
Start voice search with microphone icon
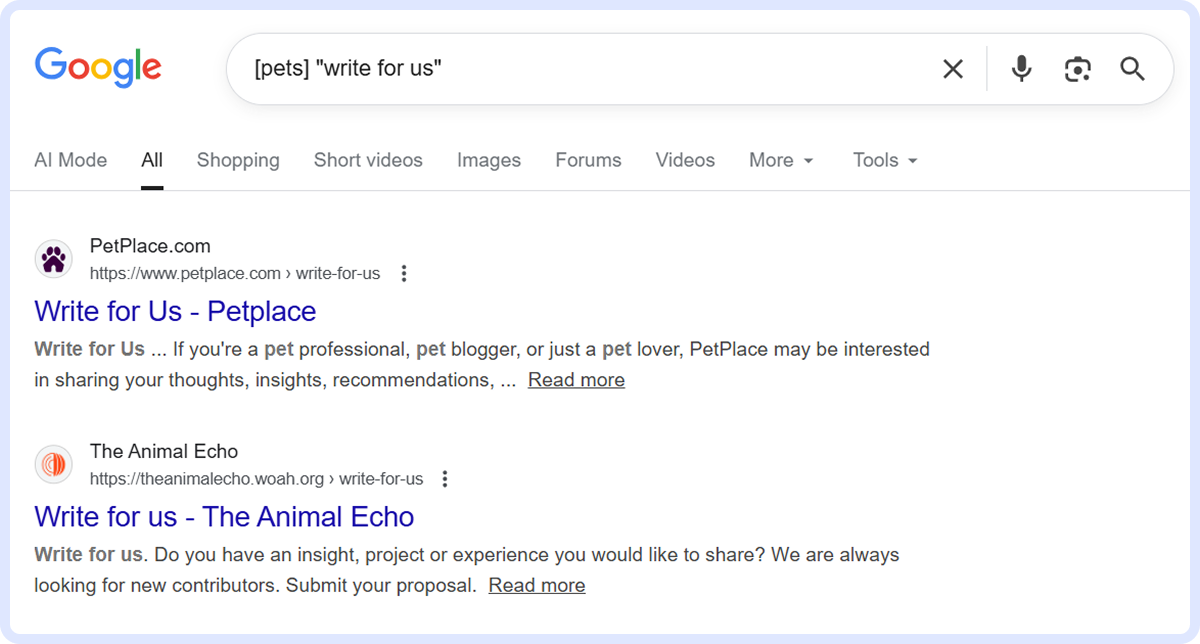click(x=1021, y=69)
